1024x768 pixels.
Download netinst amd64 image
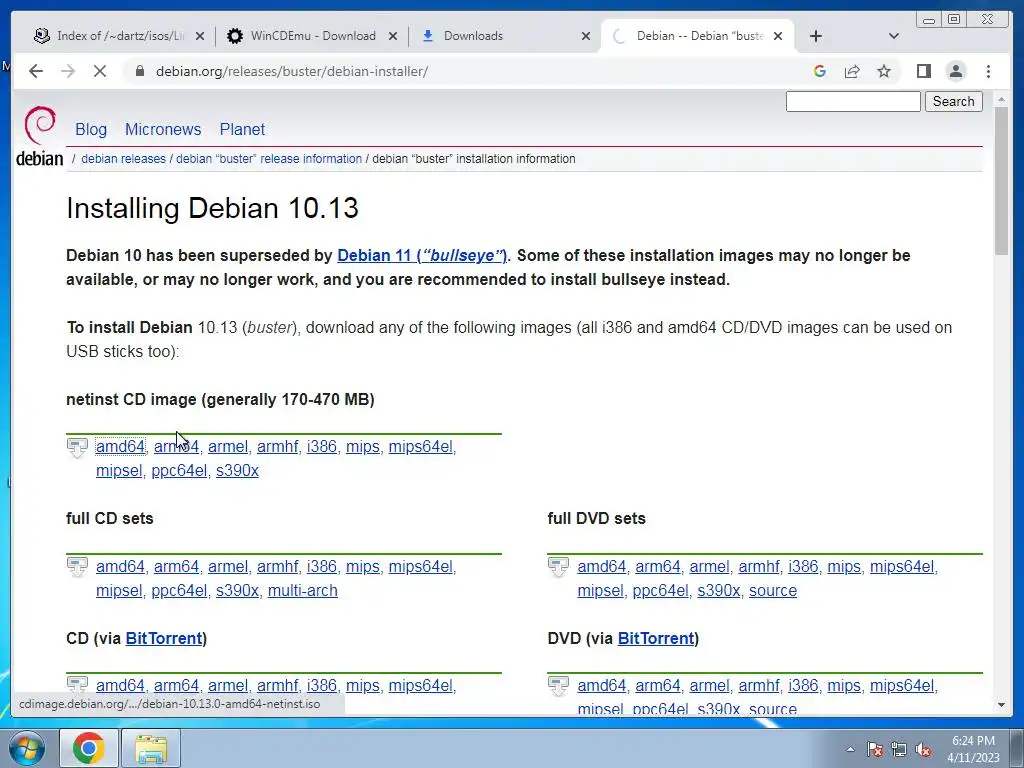point(120,447)
